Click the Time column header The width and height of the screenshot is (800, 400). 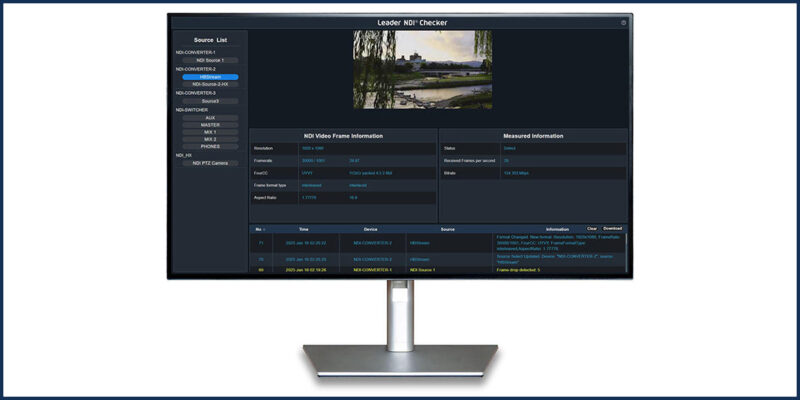point(304,230)
